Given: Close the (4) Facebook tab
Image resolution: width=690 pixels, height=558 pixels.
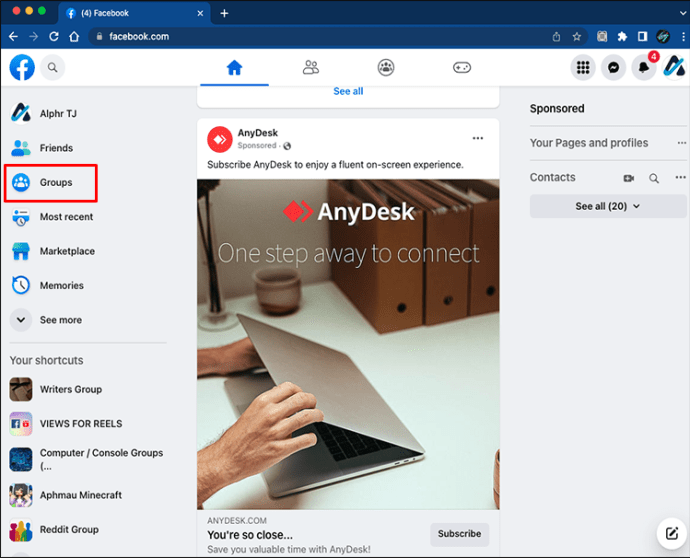Looking at the screenshot, I should tap(200, 13).
